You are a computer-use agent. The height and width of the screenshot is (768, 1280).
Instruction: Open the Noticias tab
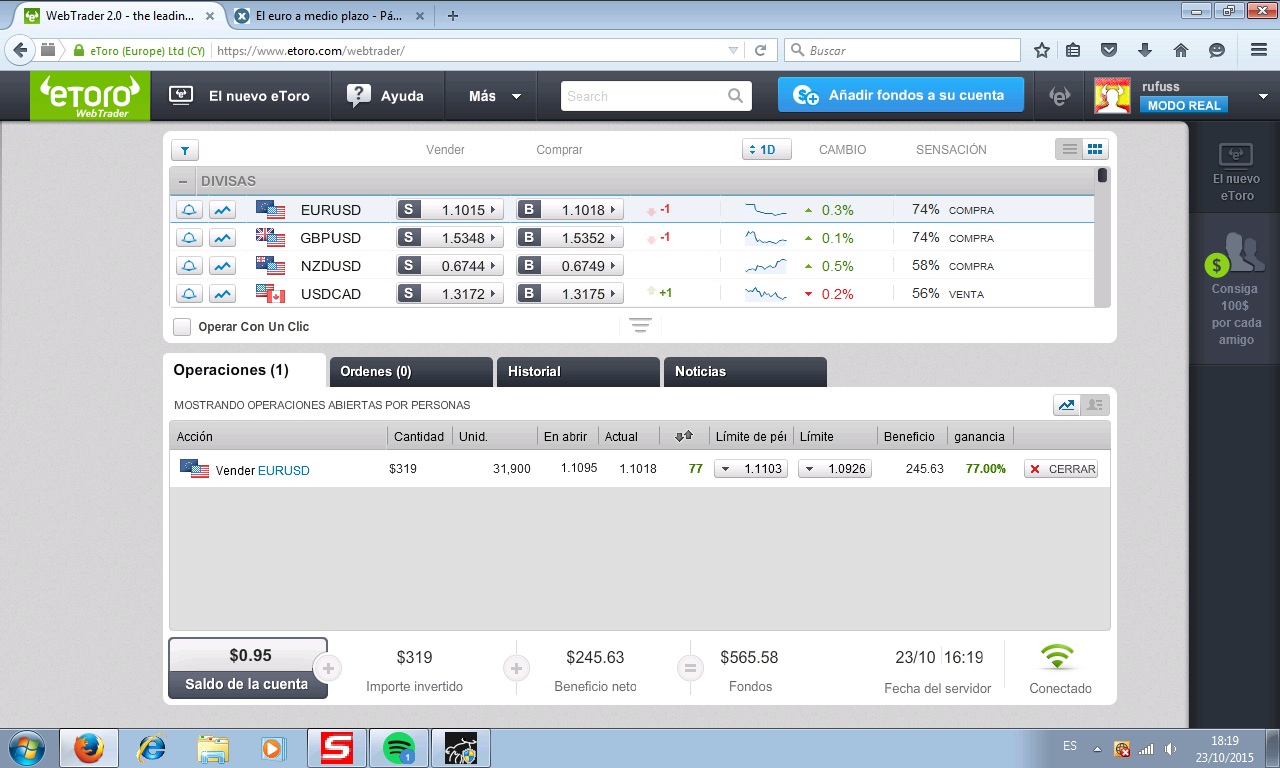coord(745,371)
